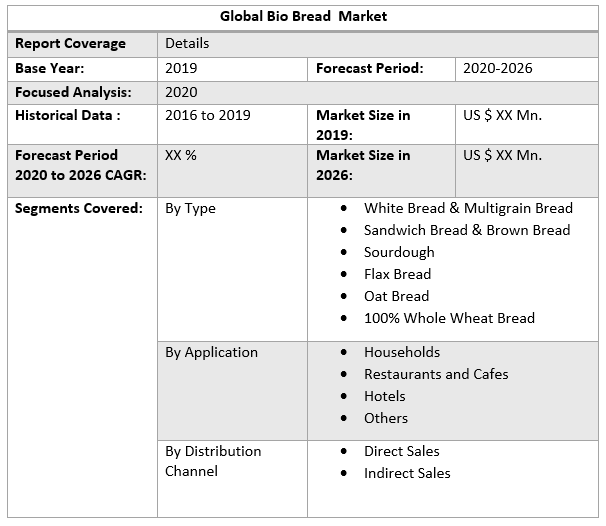Click the 2016 to 2019 historical value
Viewport: 606px width, 526px height.
click(207, 115)
